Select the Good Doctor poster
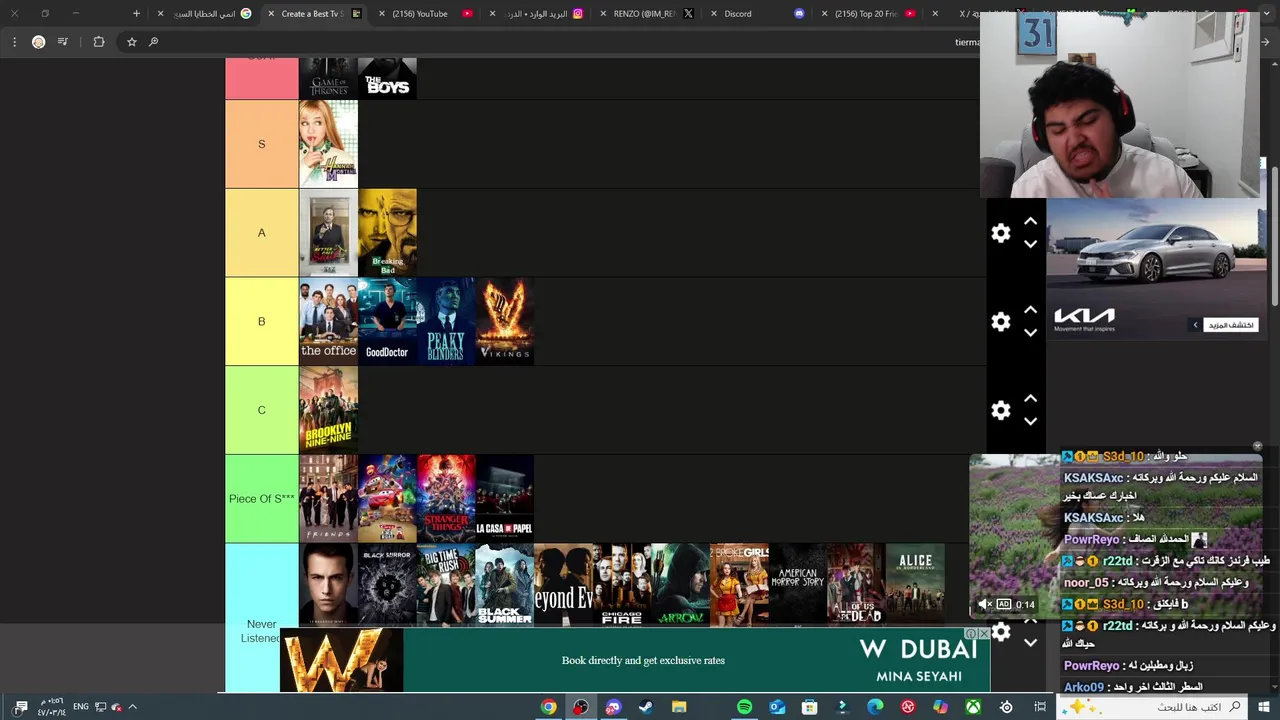Viewport: 1280px width, 720px height. click(387, 321)
